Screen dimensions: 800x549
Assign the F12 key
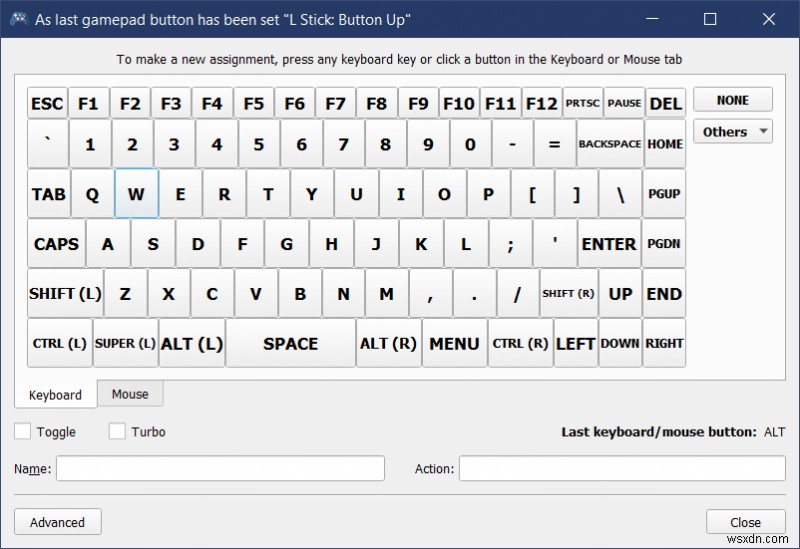tap(541, 104)
